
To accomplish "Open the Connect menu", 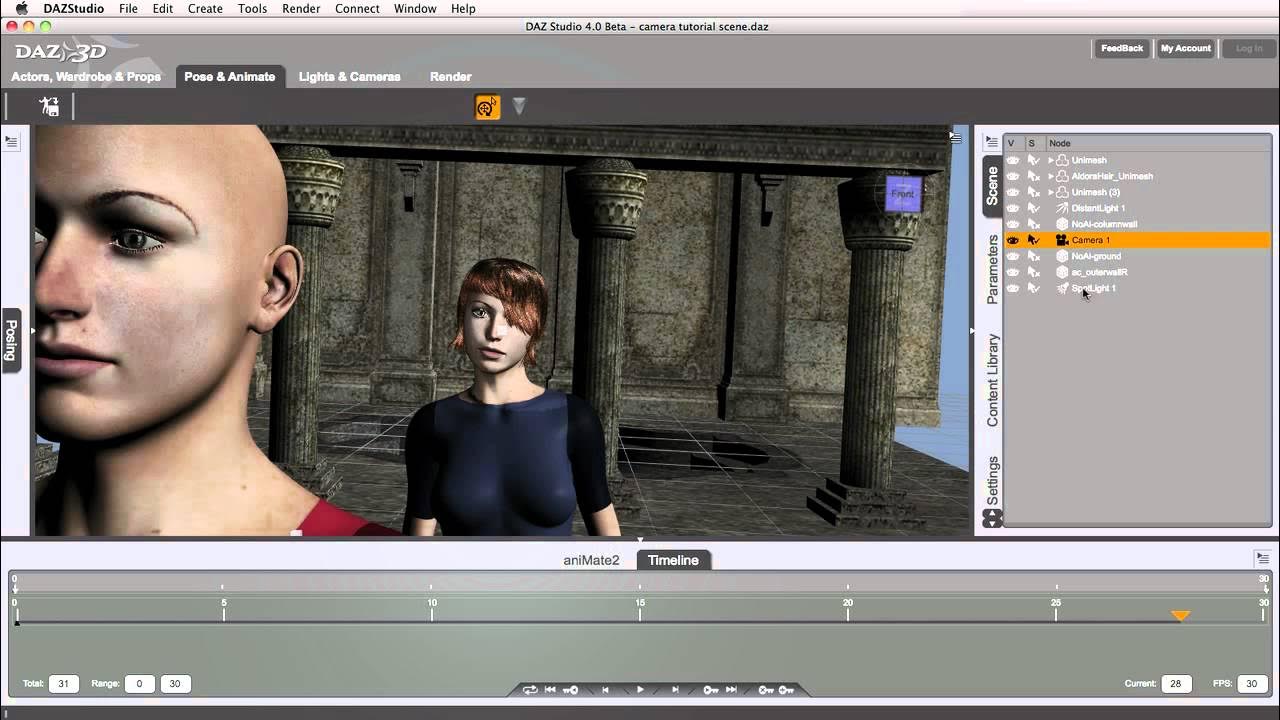I will pos(357,8).
